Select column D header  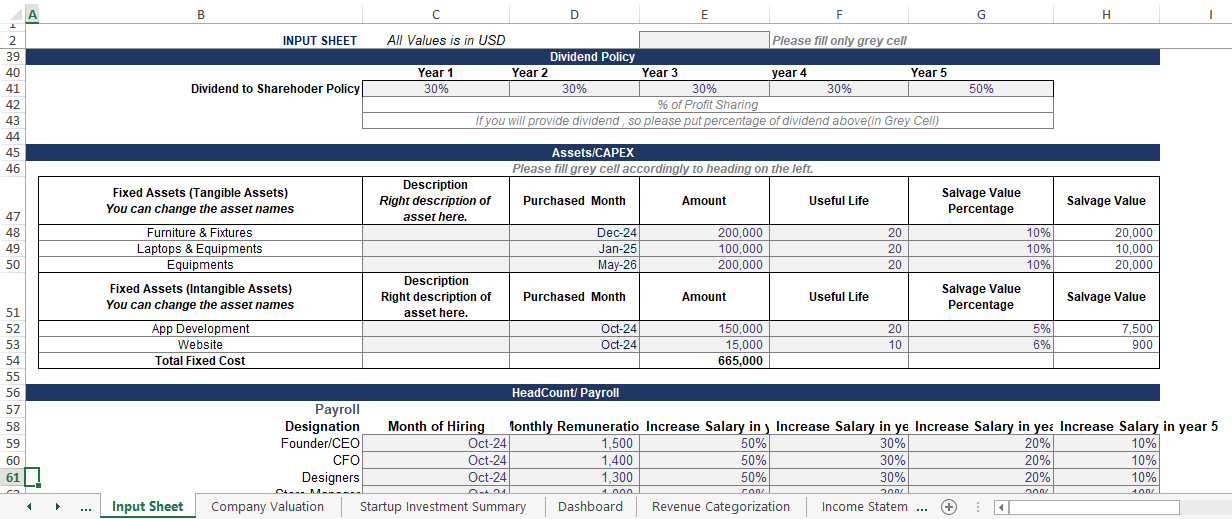click(x=574, y=14)
